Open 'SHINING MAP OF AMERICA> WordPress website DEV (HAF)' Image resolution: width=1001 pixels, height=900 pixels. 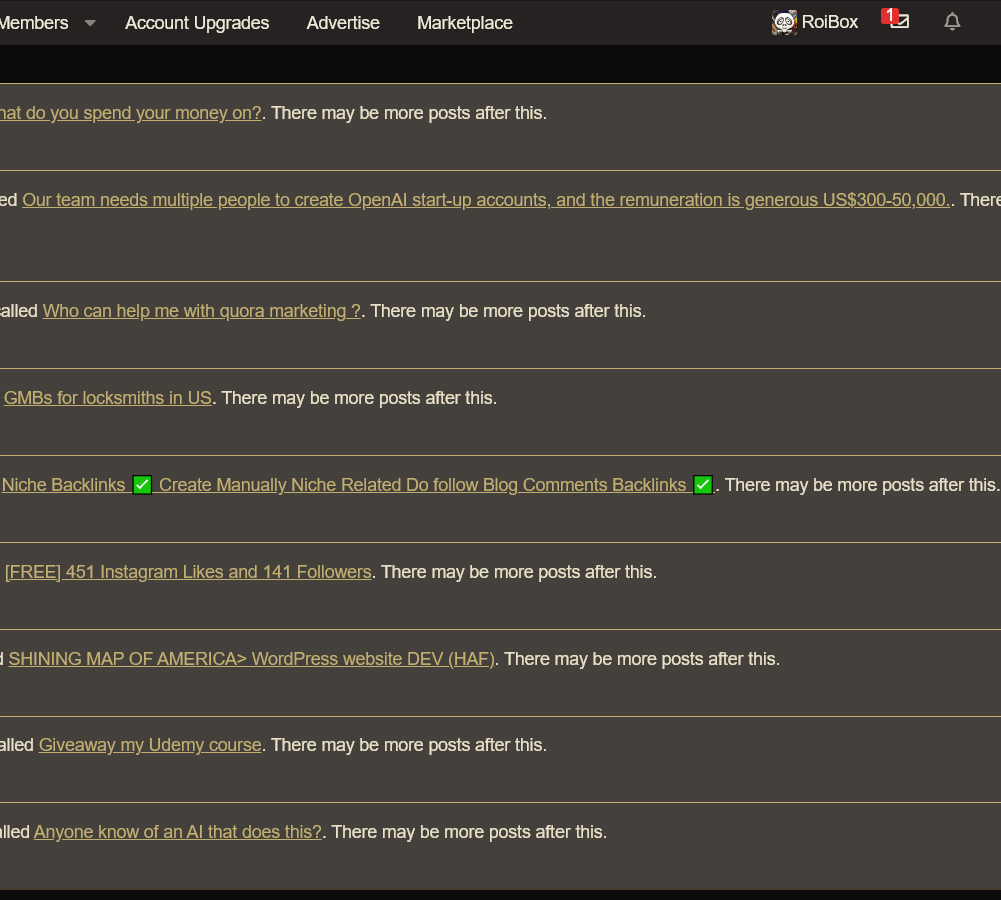(x=252, y=659)
